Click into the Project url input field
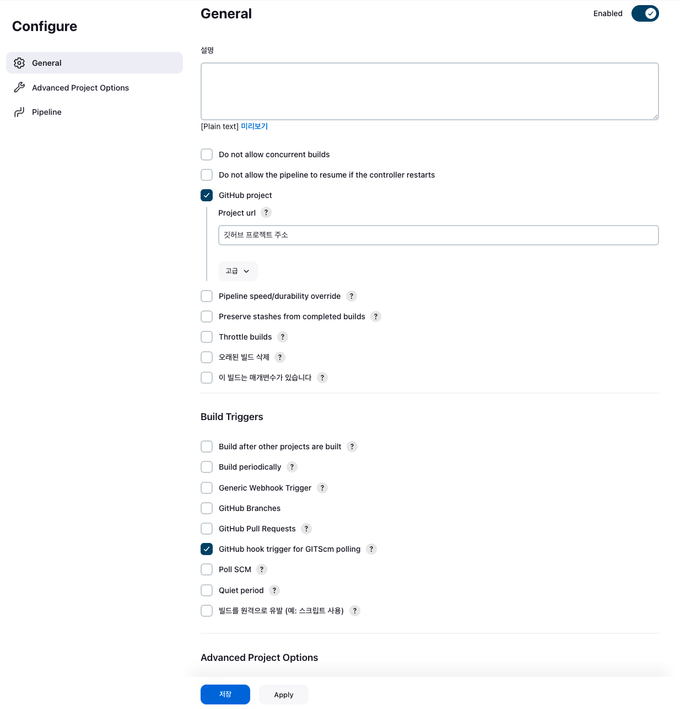680x709 pixels. coord(438,235)
